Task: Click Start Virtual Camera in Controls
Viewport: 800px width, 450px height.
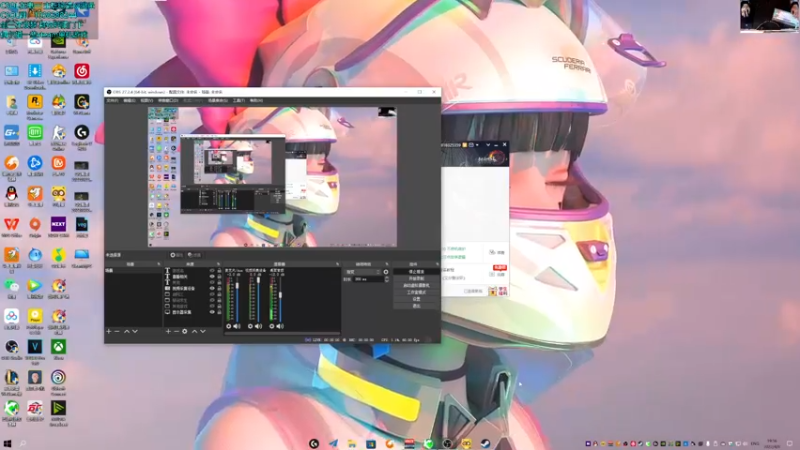Action: pos(416,286)
